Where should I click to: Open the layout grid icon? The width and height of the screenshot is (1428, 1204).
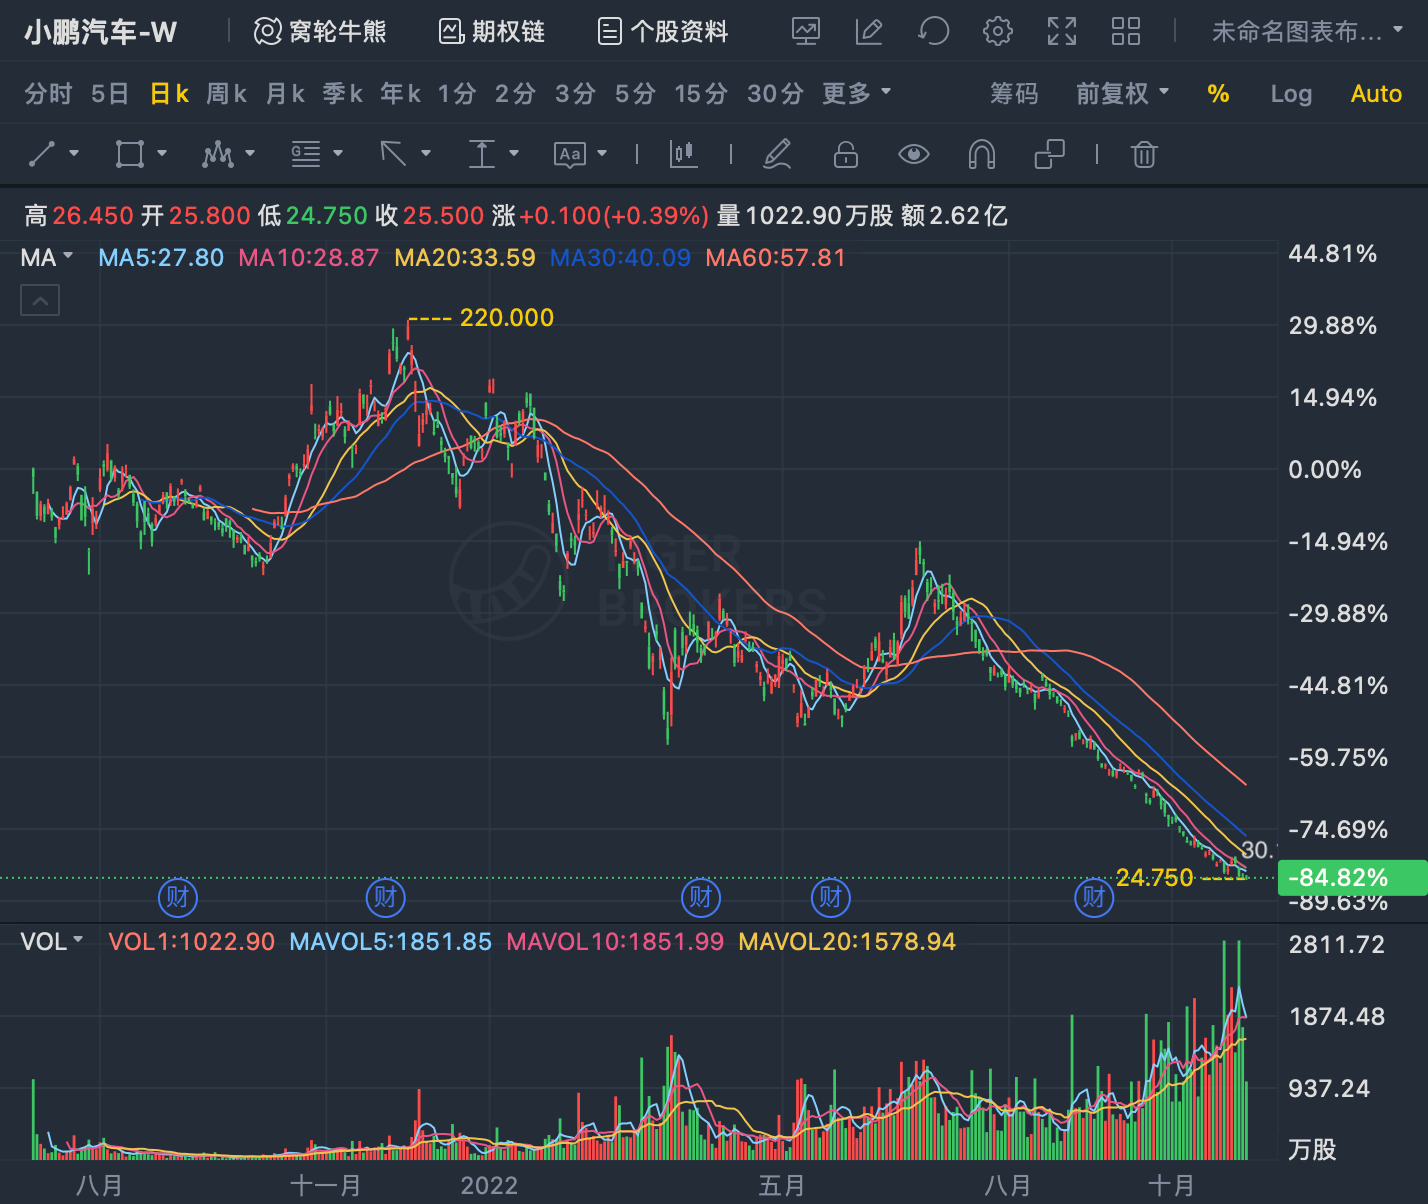(x=1126, y=31)
